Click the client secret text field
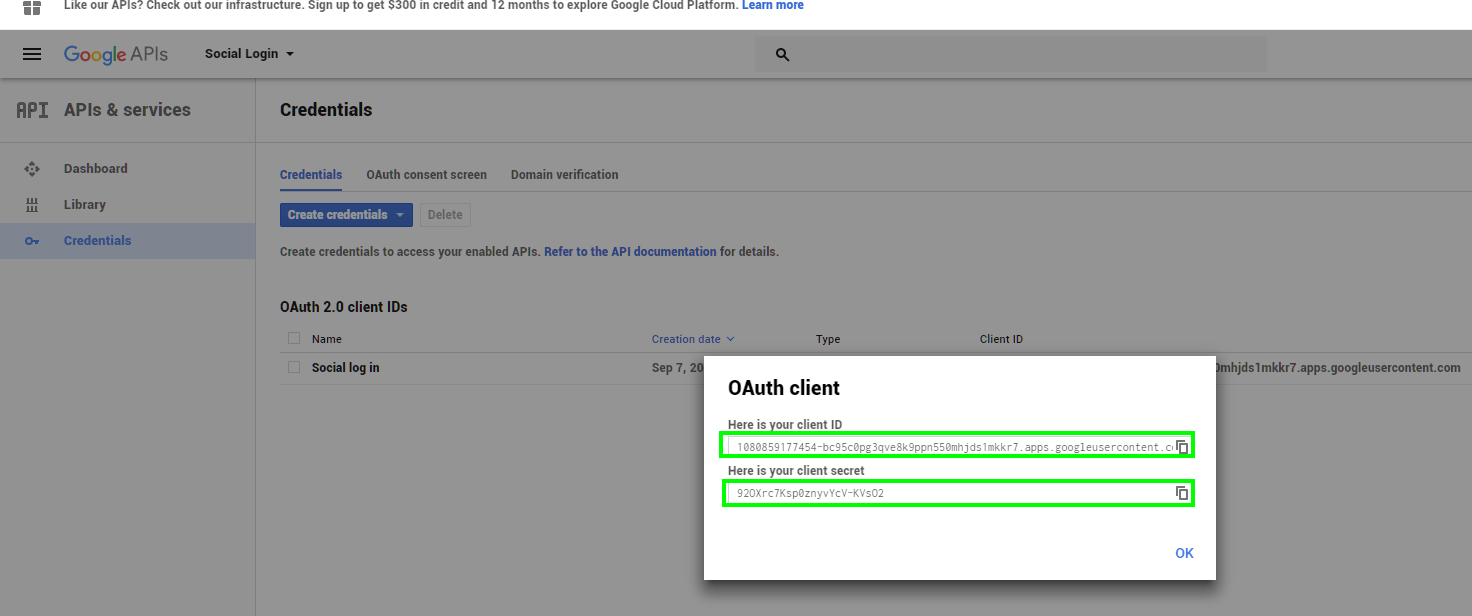The width and height of the screenshot is (1472, 616). (x=950, y=493)
